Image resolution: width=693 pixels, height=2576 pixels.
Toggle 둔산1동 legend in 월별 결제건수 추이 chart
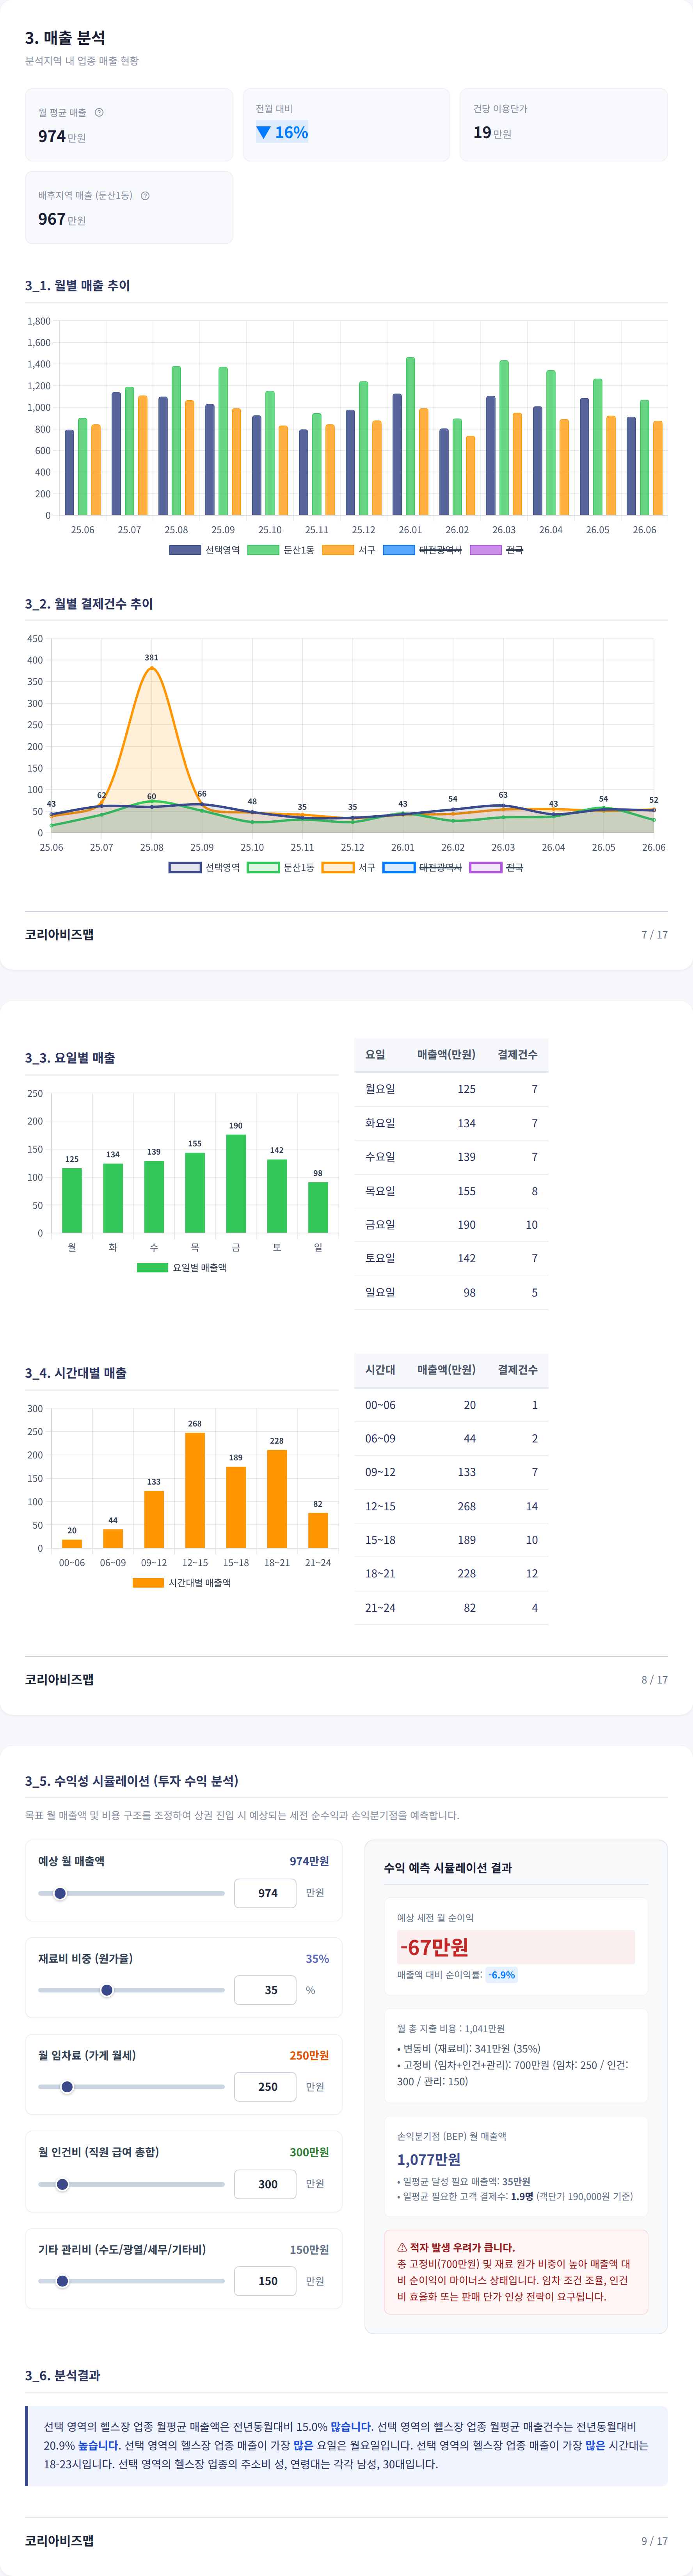pyautogui.click(x=281, y=867)
